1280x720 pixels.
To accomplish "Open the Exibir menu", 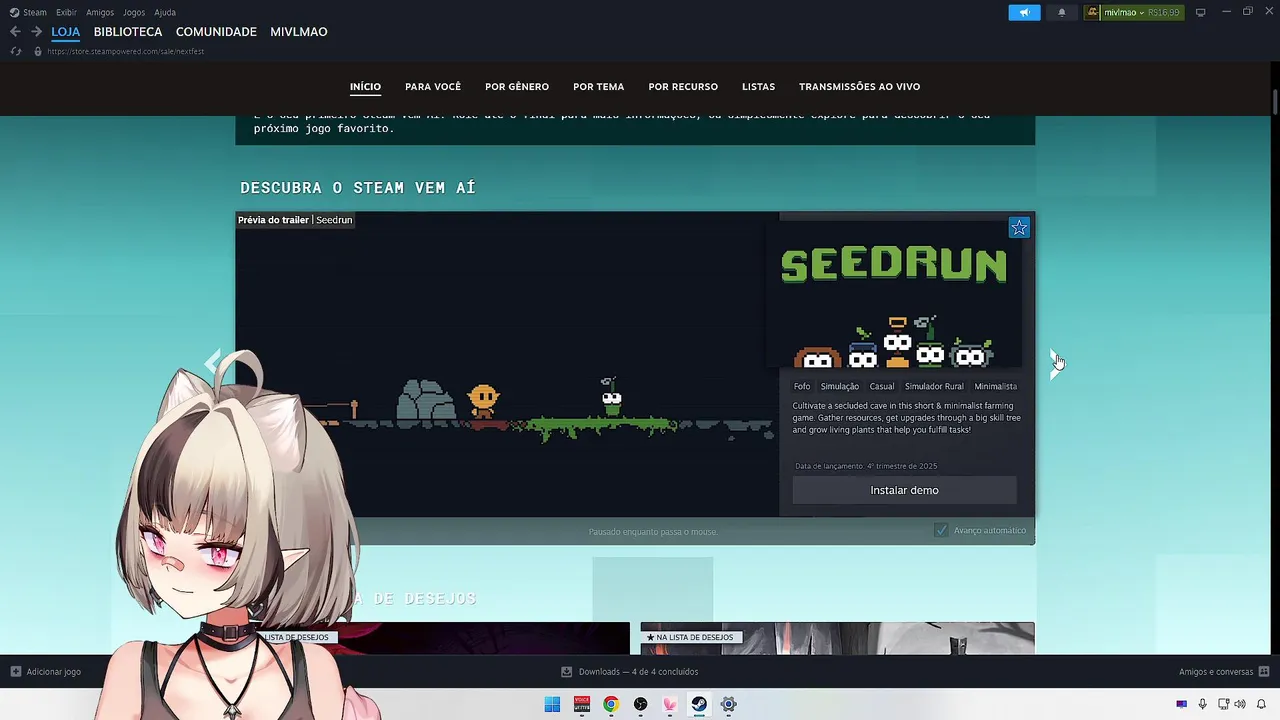I will coord(66,12).
